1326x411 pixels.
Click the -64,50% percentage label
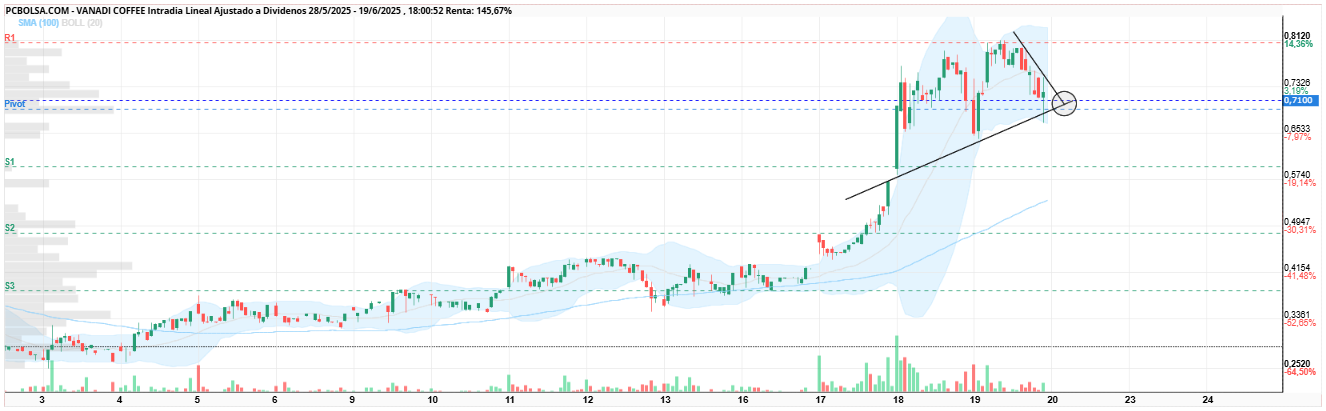pyautogui.click(x=1298, y=372)
